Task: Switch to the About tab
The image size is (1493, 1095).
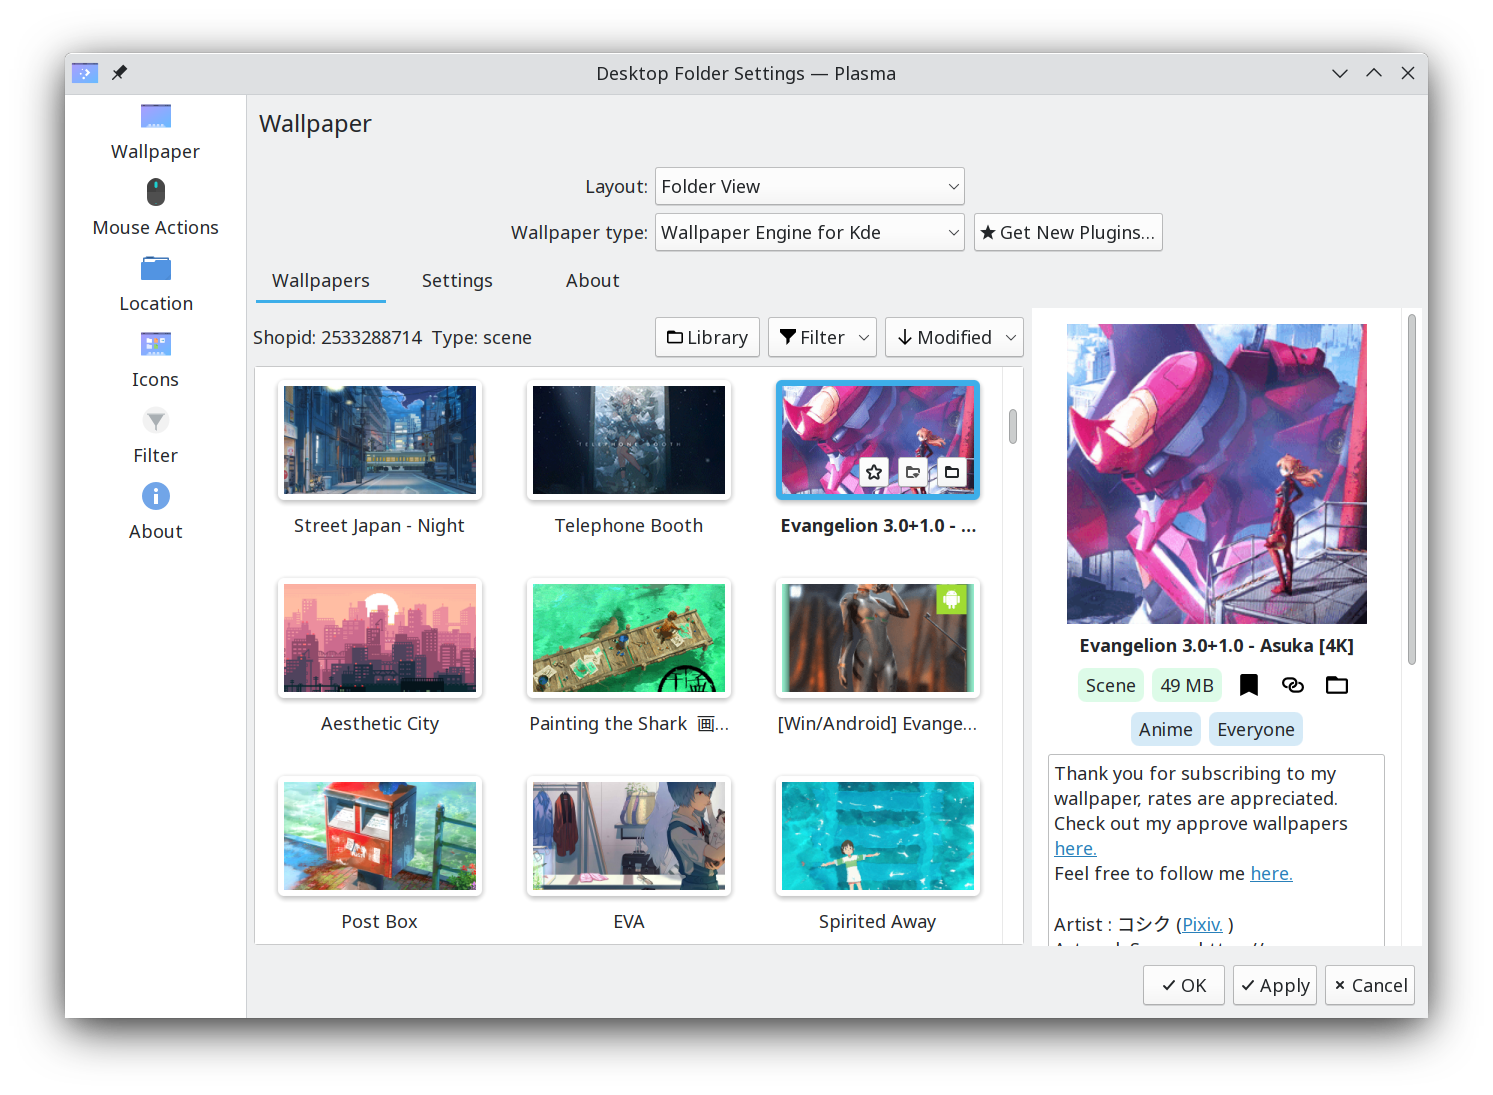Action: pos(592,281)
